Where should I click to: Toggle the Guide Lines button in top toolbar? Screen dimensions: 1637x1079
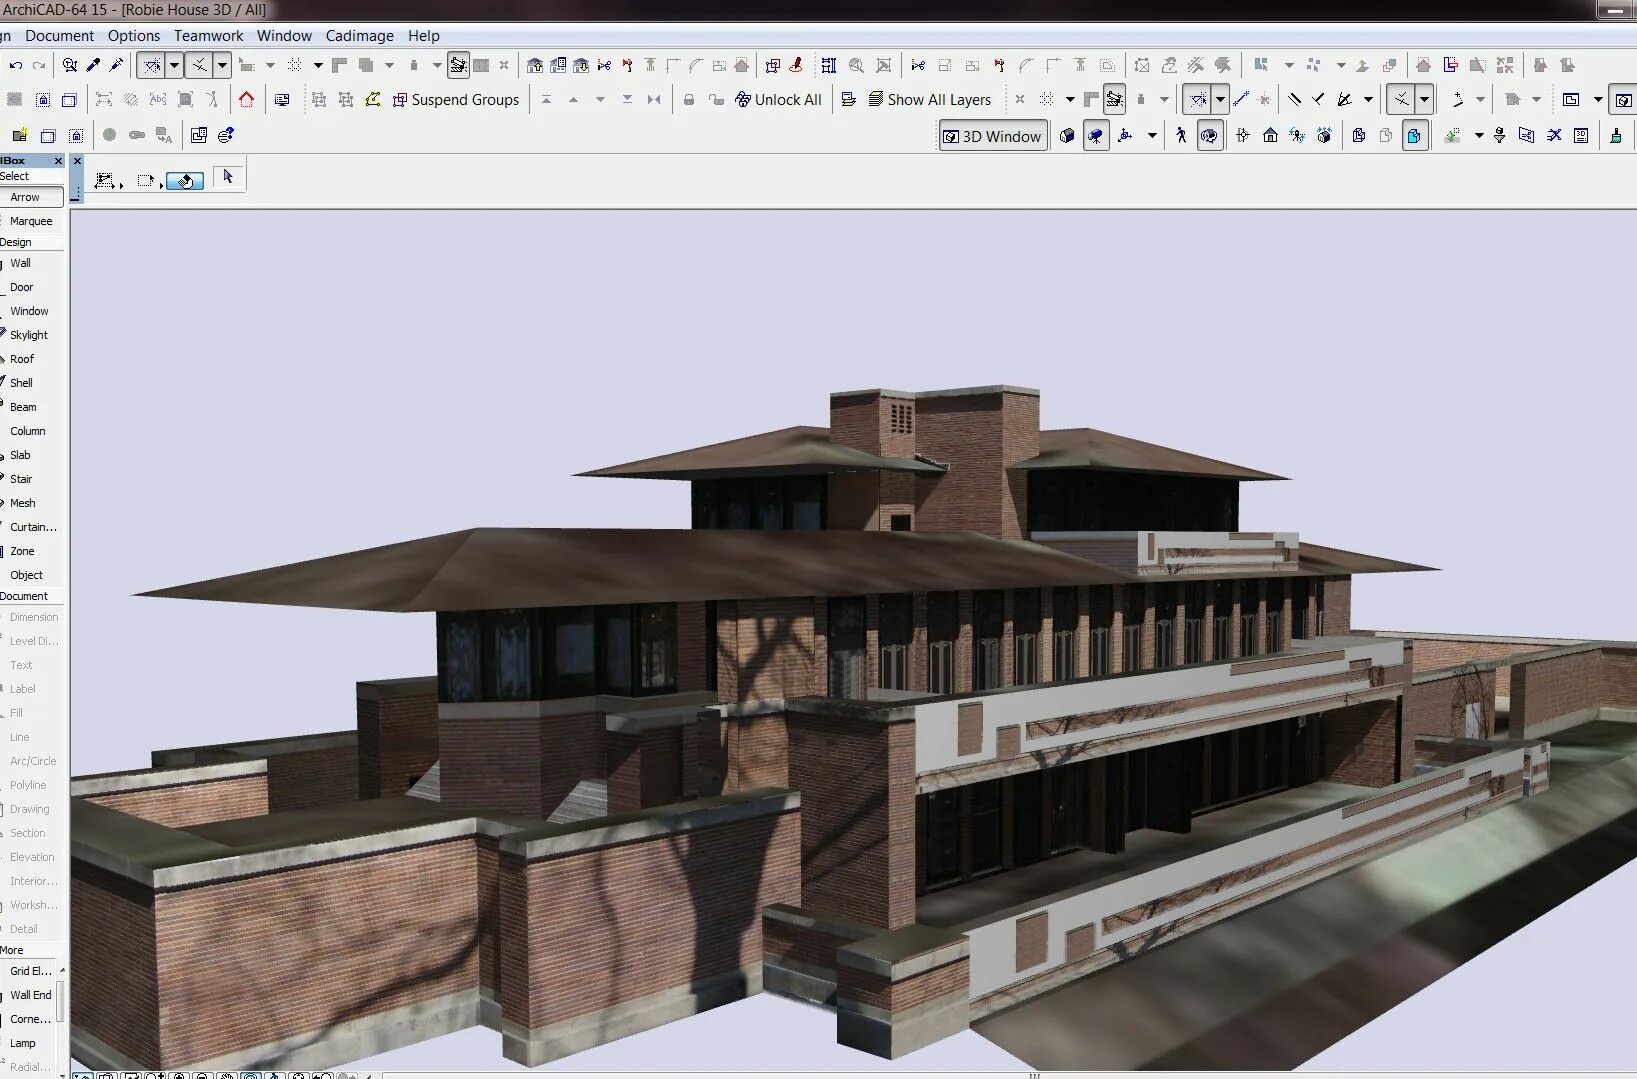(151, 65)
